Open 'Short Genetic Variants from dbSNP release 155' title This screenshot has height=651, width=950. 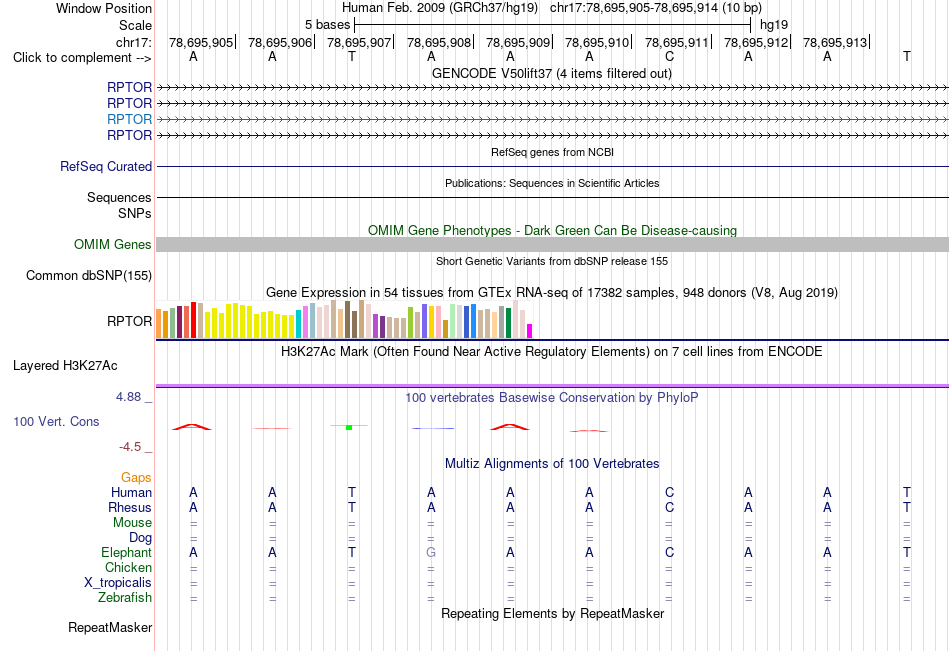pos(552,261)
